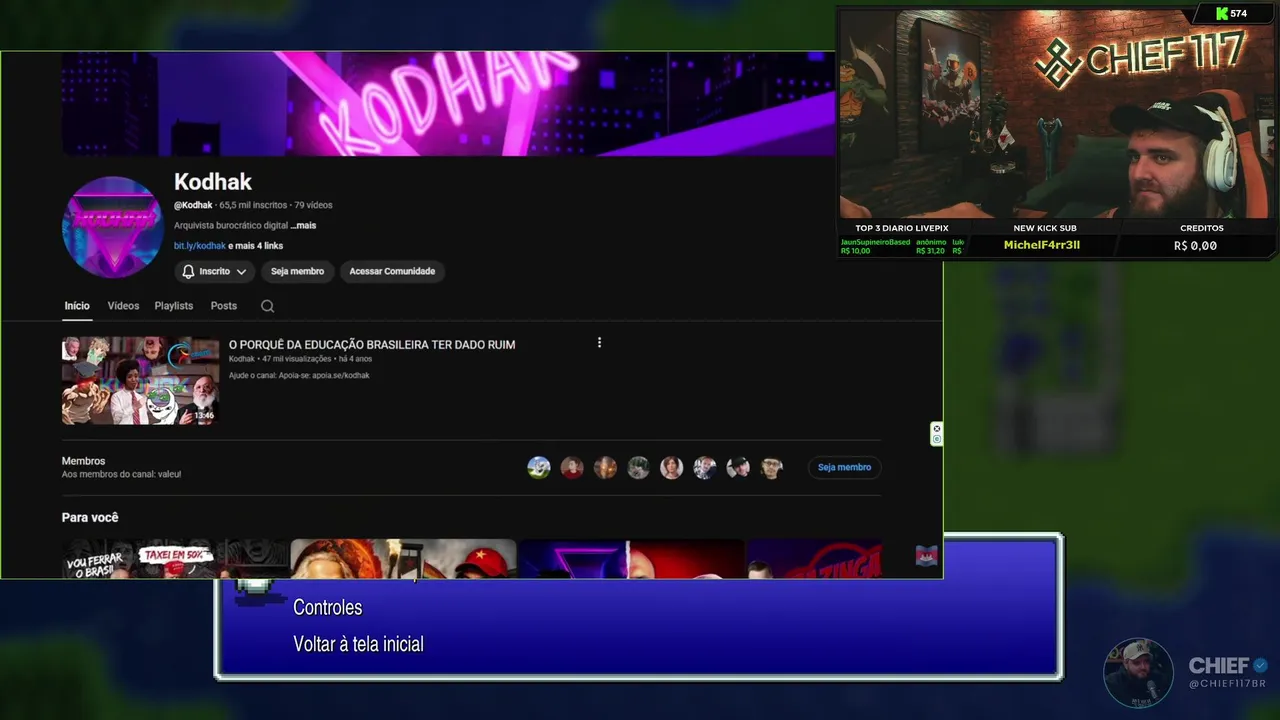The width and height of the screenshot is (1280, 720).
Task: Click the blue verified badge beside CHIEF
Action: [1260, 665]
